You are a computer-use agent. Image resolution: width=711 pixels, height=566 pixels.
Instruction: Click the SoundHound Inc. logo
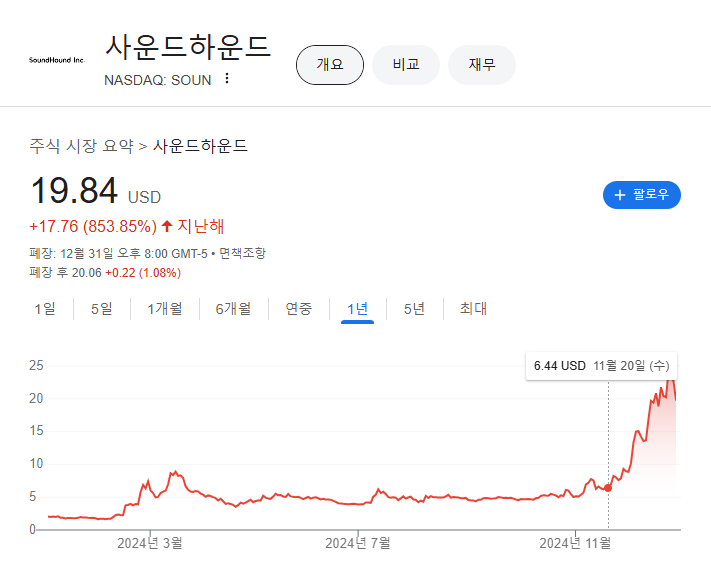pos(57,60)
